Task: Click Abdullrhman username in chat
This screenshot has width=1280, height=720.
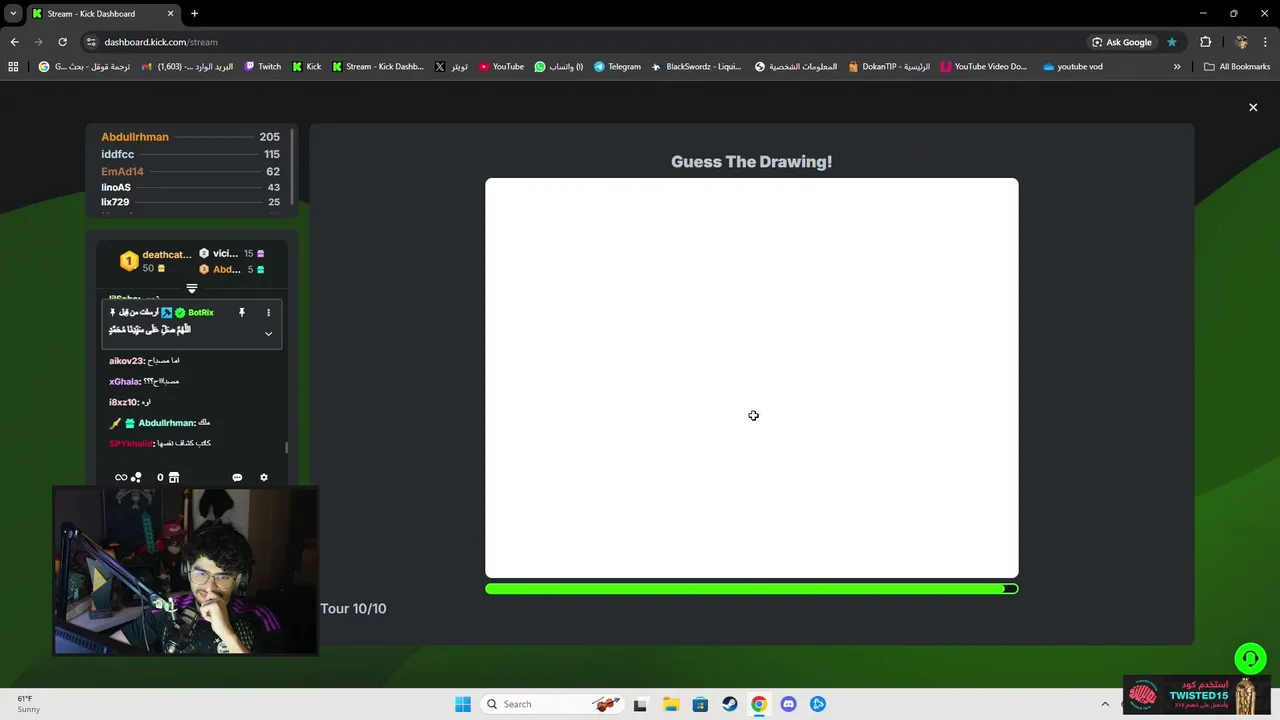Action: pyautogui.click(x=166, y=423)
